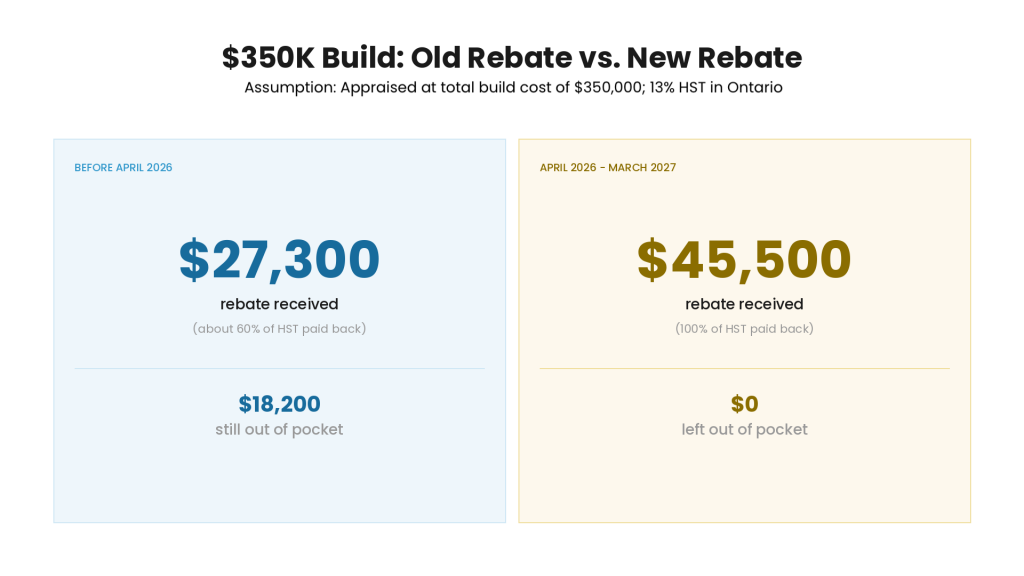
Task: Click the APRIL 2026 - MARCH 2027 label
Action: 607,167
